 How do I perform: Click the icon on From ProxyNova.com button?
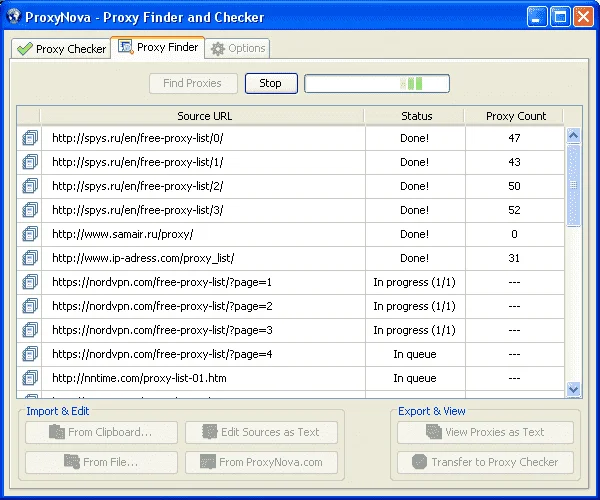(208, 462)
